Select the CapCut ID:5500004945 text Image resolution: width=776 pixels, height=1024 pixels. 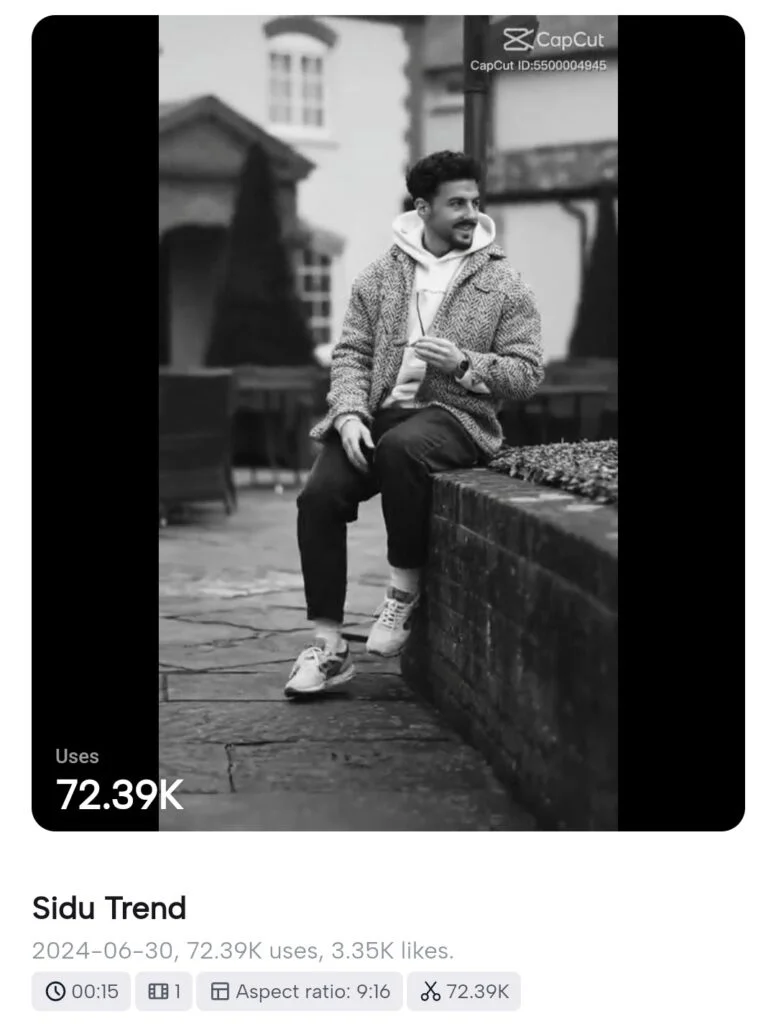pyautogui.click(x=538, y=65)
